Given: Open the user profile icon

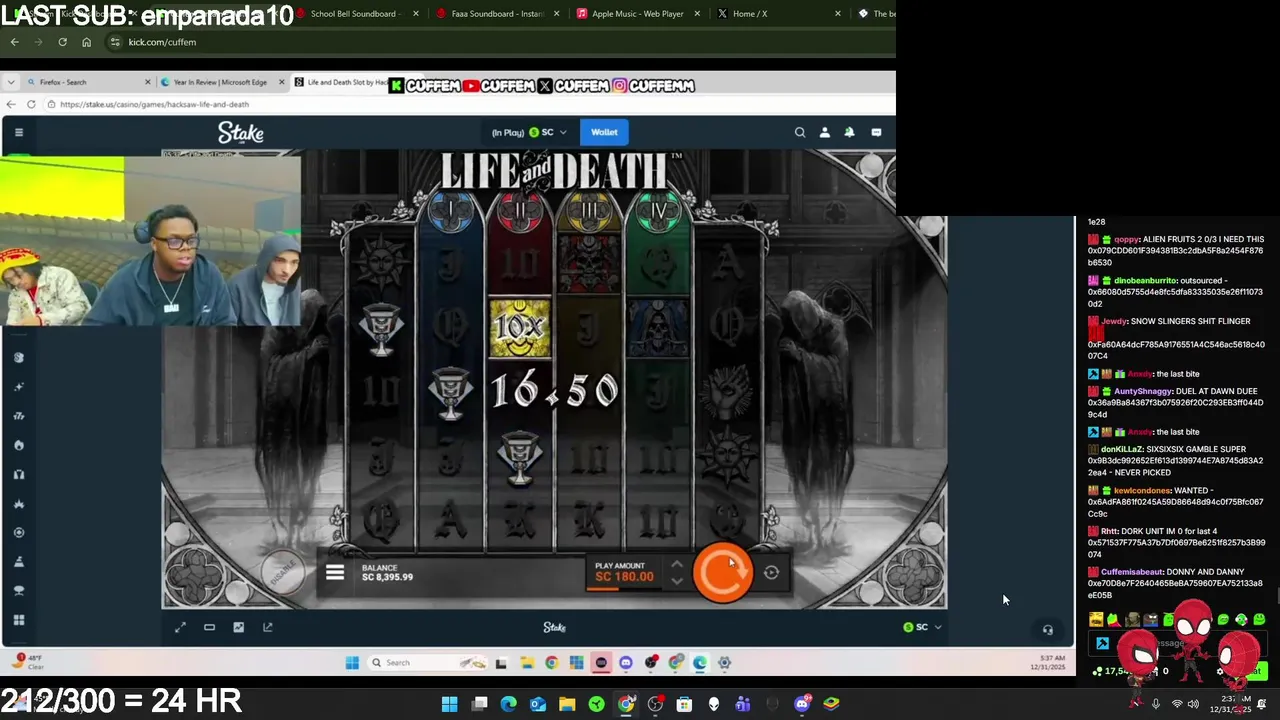Looking at the screenshot, I should click(825, 132).
